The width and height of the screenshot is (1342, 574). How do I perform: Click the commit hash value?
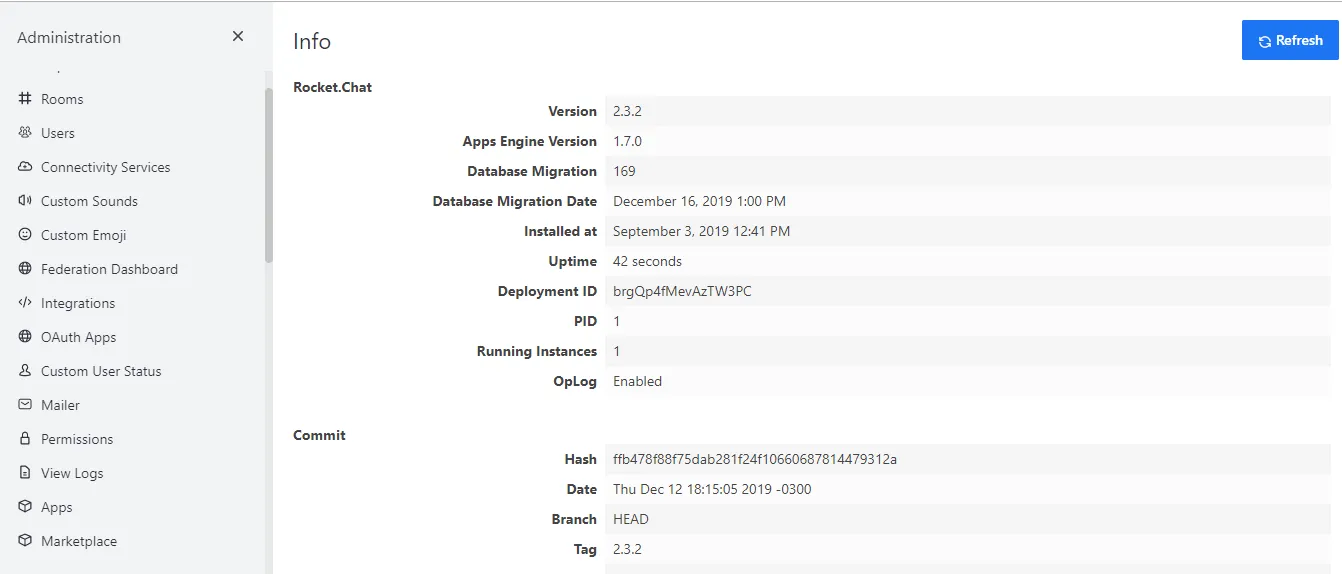coord(755,459)
